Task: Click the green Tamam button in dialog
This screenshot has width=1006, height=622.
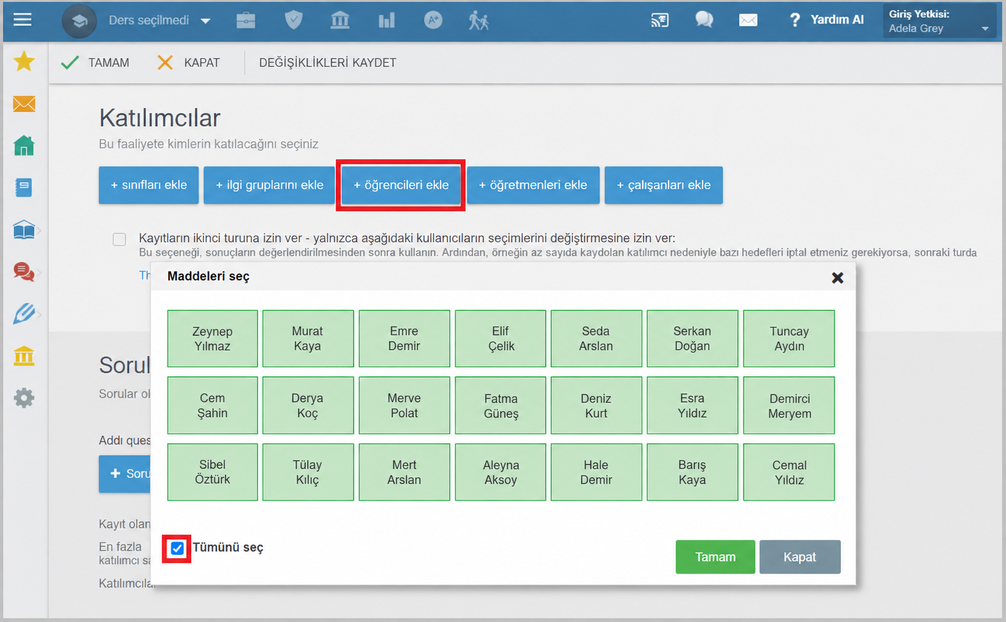Action: point(715,557)
